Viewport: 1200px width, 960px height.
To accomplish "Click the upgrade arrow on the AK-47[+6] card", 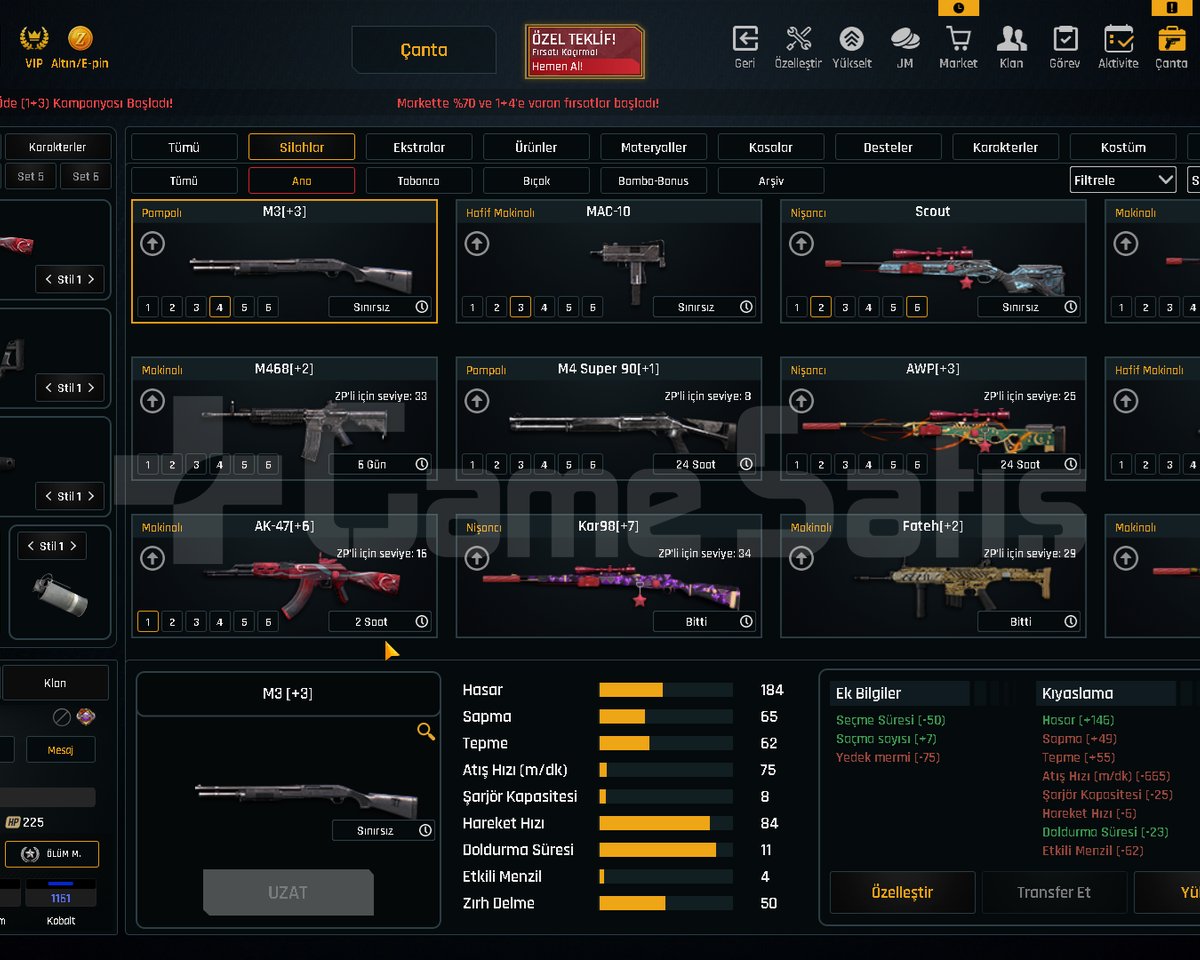I will click(152, 558).
